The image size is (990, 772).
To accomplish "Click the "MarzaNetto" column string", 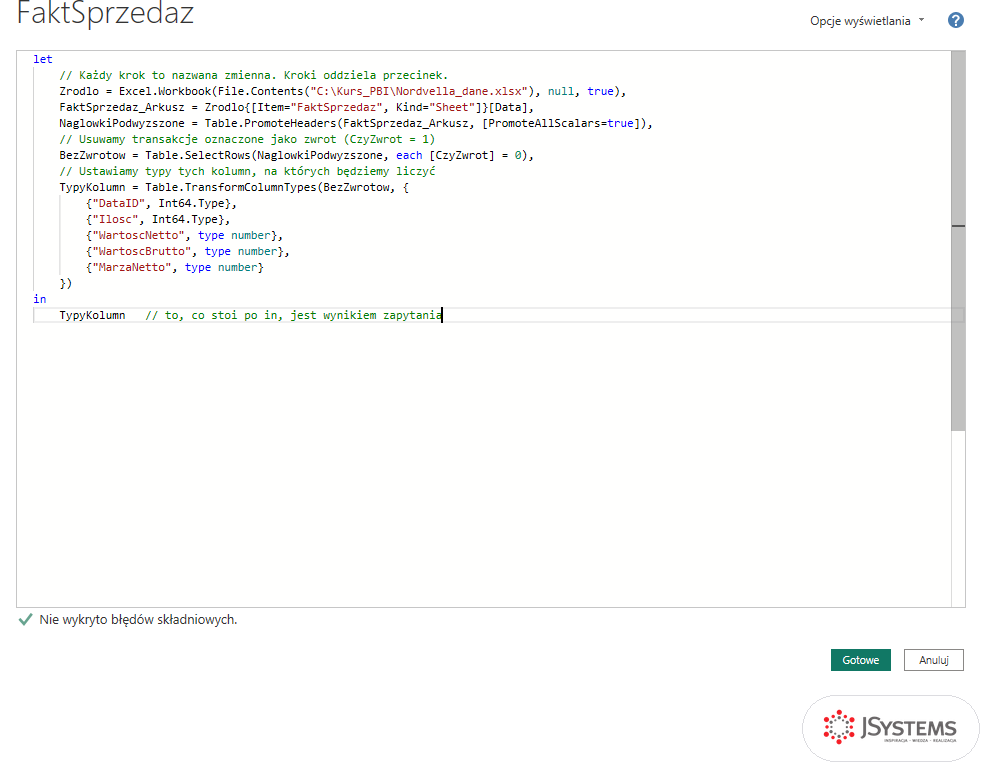I will click(x=132, y=267).
